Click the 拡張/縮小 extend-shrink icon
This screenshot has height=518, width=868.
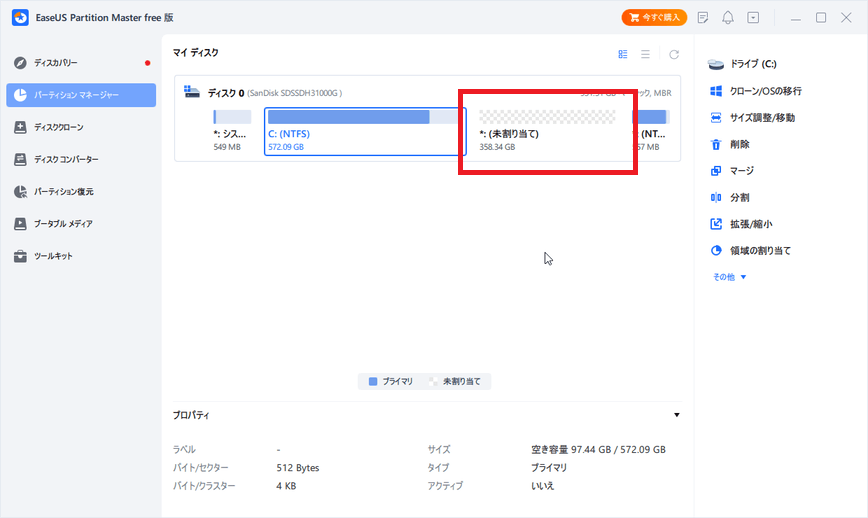pyautogui.click(x=716, y=224)
